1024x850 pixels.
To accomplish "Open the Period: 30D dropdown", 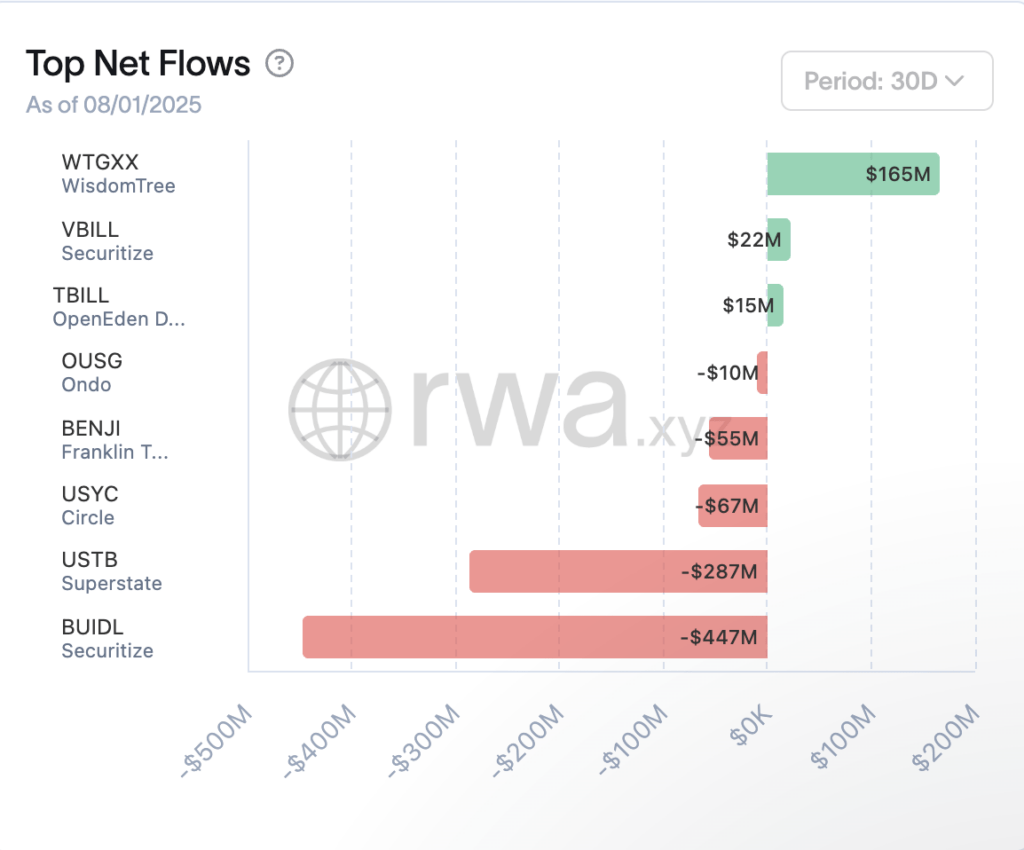I will (x=886, y=81).
